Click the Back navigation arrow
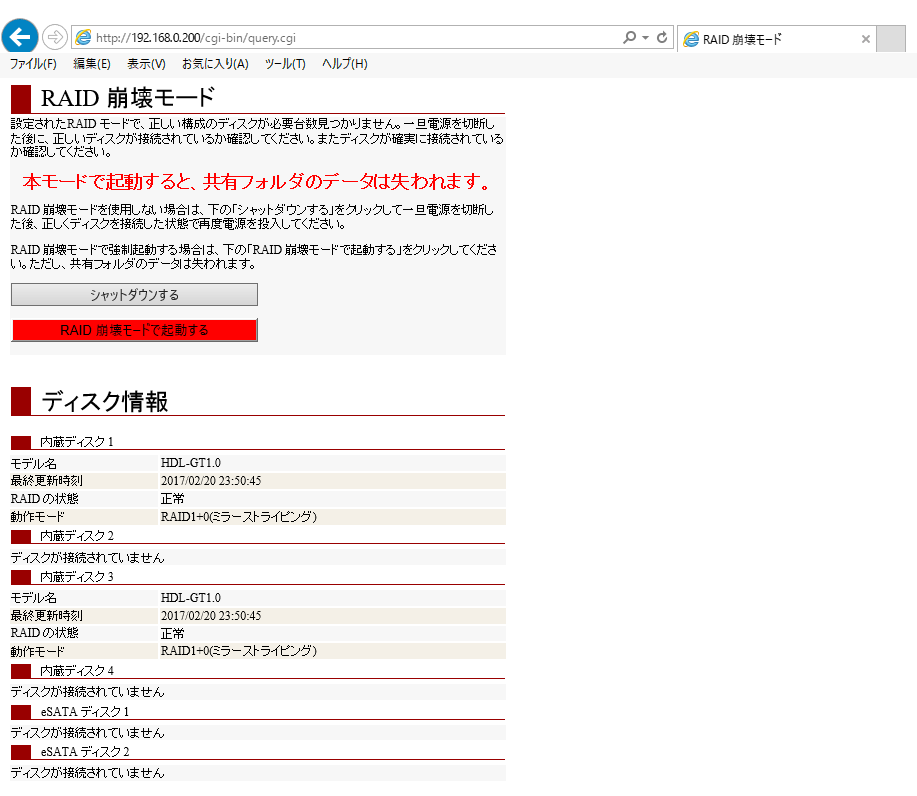Screen dimensions: 917x796 point(19,36)
